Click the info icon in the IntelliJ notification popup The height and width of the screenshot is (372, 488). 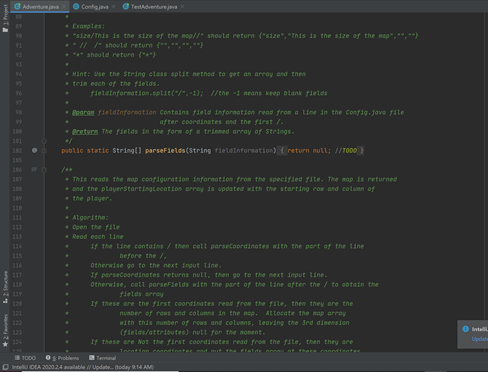point(465,329)
